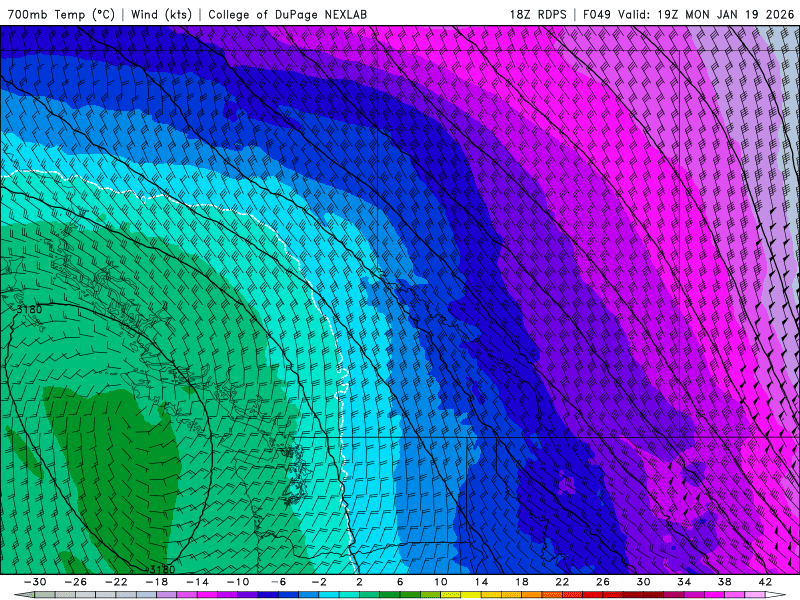Click the -6 color scale label
Viewport: 800px width, 600px height.
pyautogui.click(x=279, y=582)
